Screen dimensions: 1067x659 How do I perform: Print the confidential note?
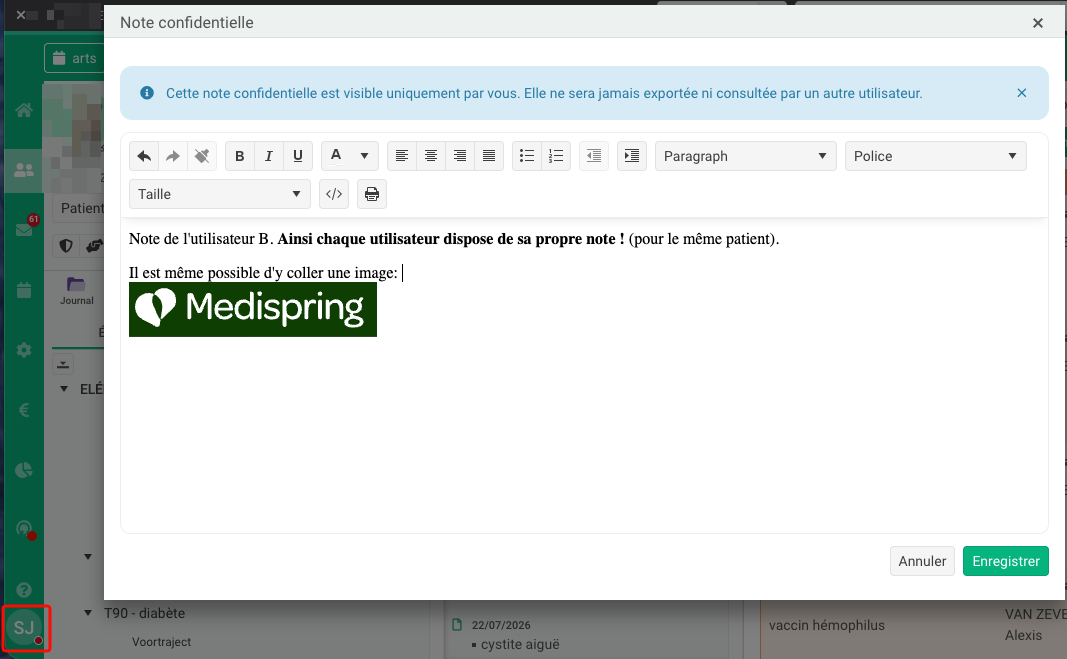click(372, 194)
